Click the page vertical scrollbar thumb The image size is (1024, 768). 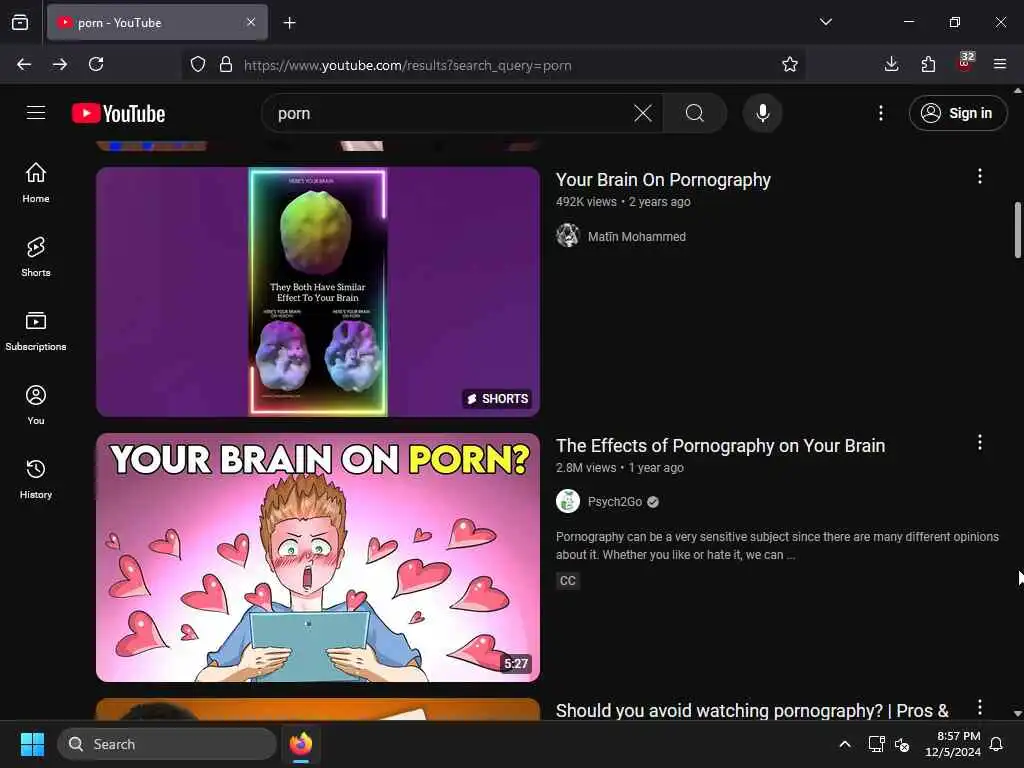[1017, 230]
